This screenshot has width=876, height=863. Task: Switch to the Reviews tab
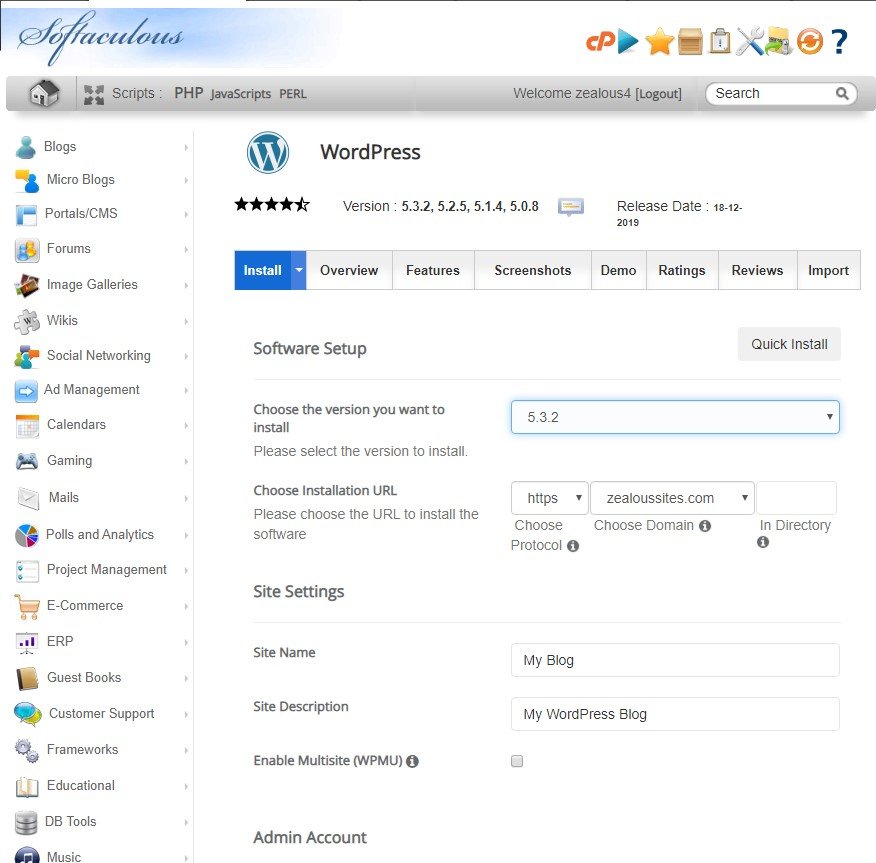click(758, 270)
